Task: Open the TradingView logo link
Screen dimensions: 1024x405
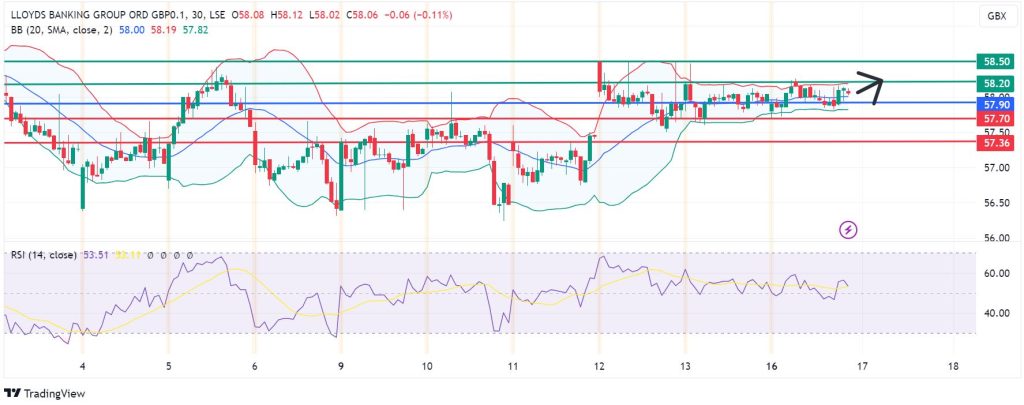Action: tap(45, 394)
